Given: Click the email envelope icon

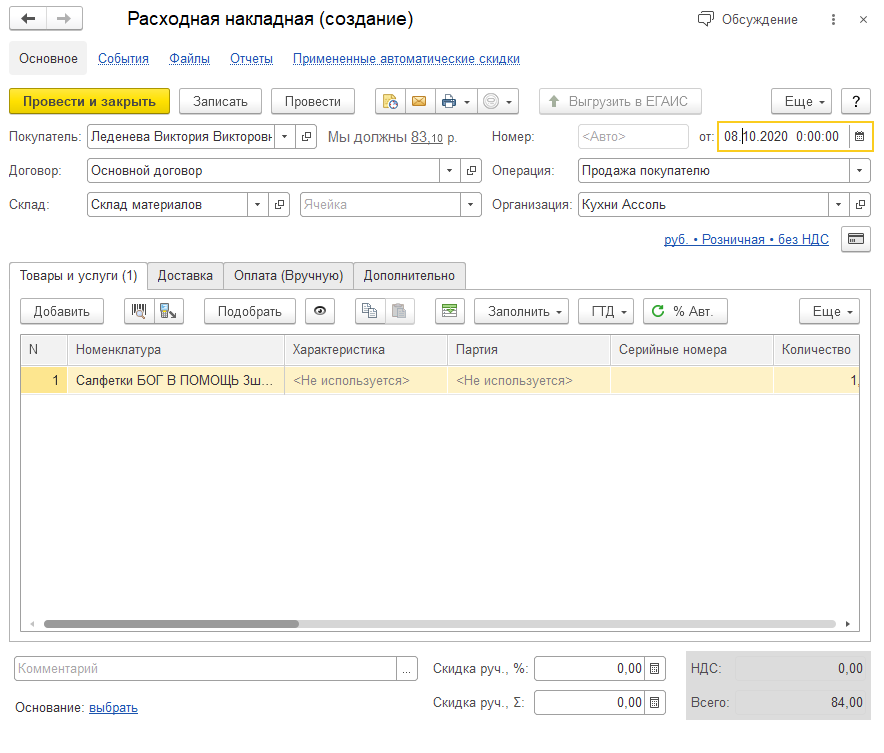Looking at the screenshot, I should point(419,101).
